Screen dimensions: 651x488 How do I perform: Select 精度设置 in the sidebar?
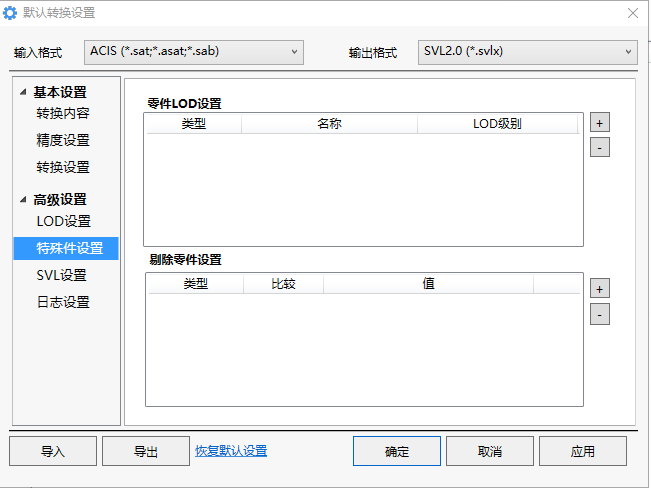point(63,140)
